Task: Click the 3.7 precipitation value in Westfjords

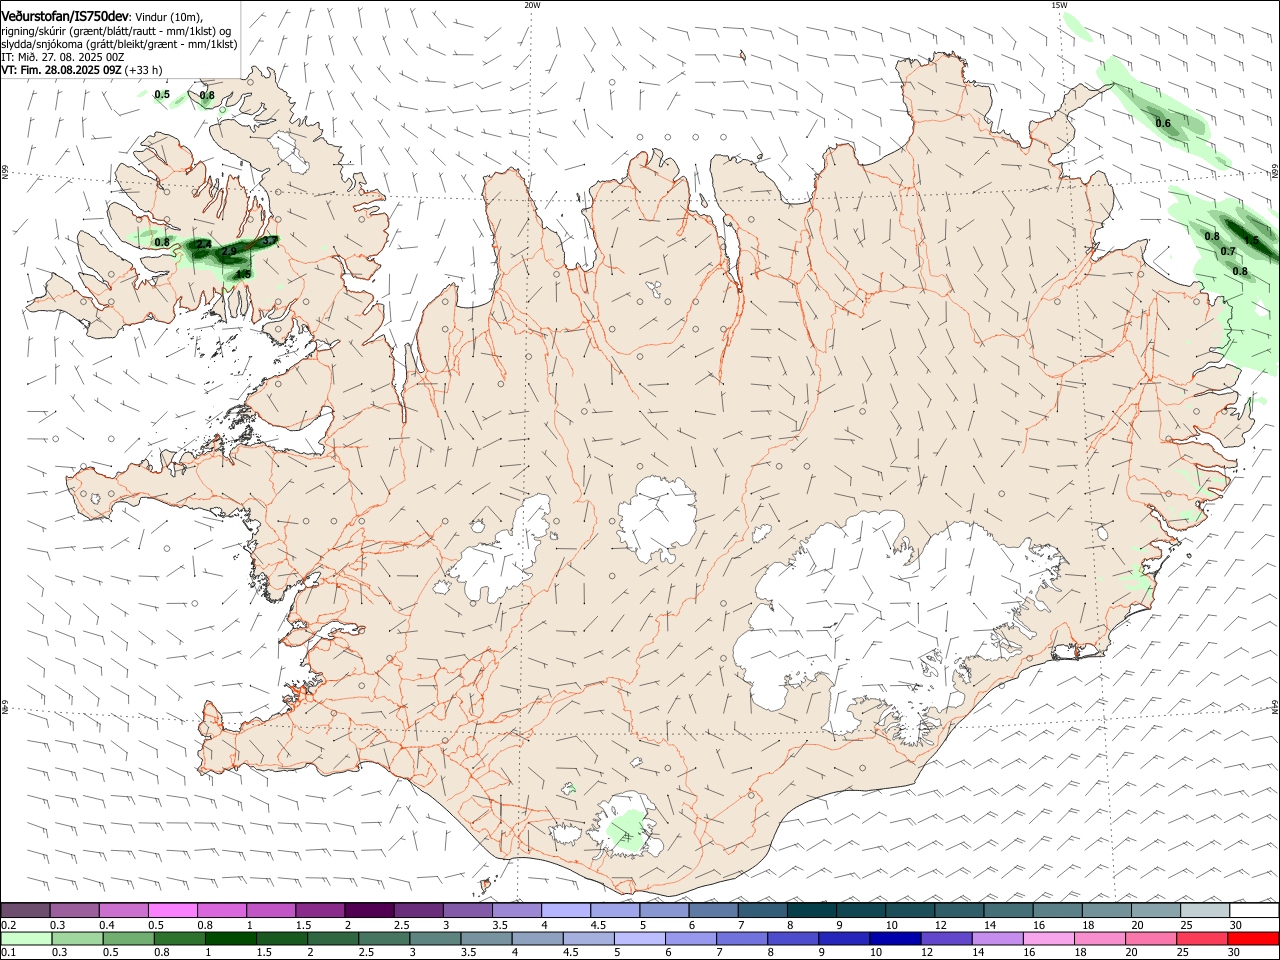Action: (269, 241)
